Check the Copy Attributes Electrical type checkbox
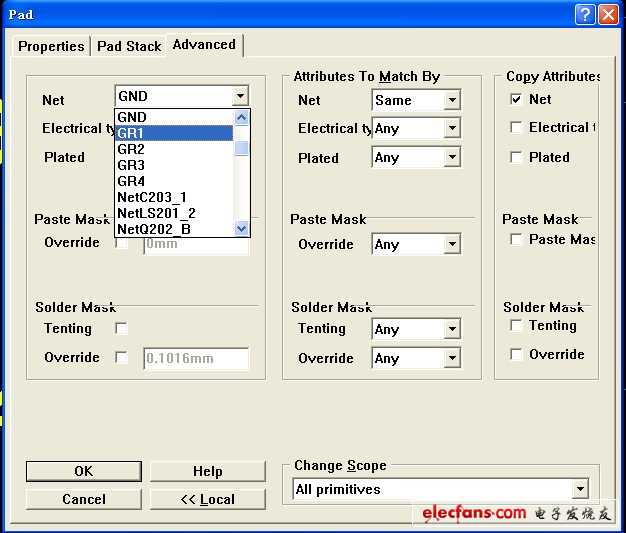626x533 pixels. click(516, 127)
